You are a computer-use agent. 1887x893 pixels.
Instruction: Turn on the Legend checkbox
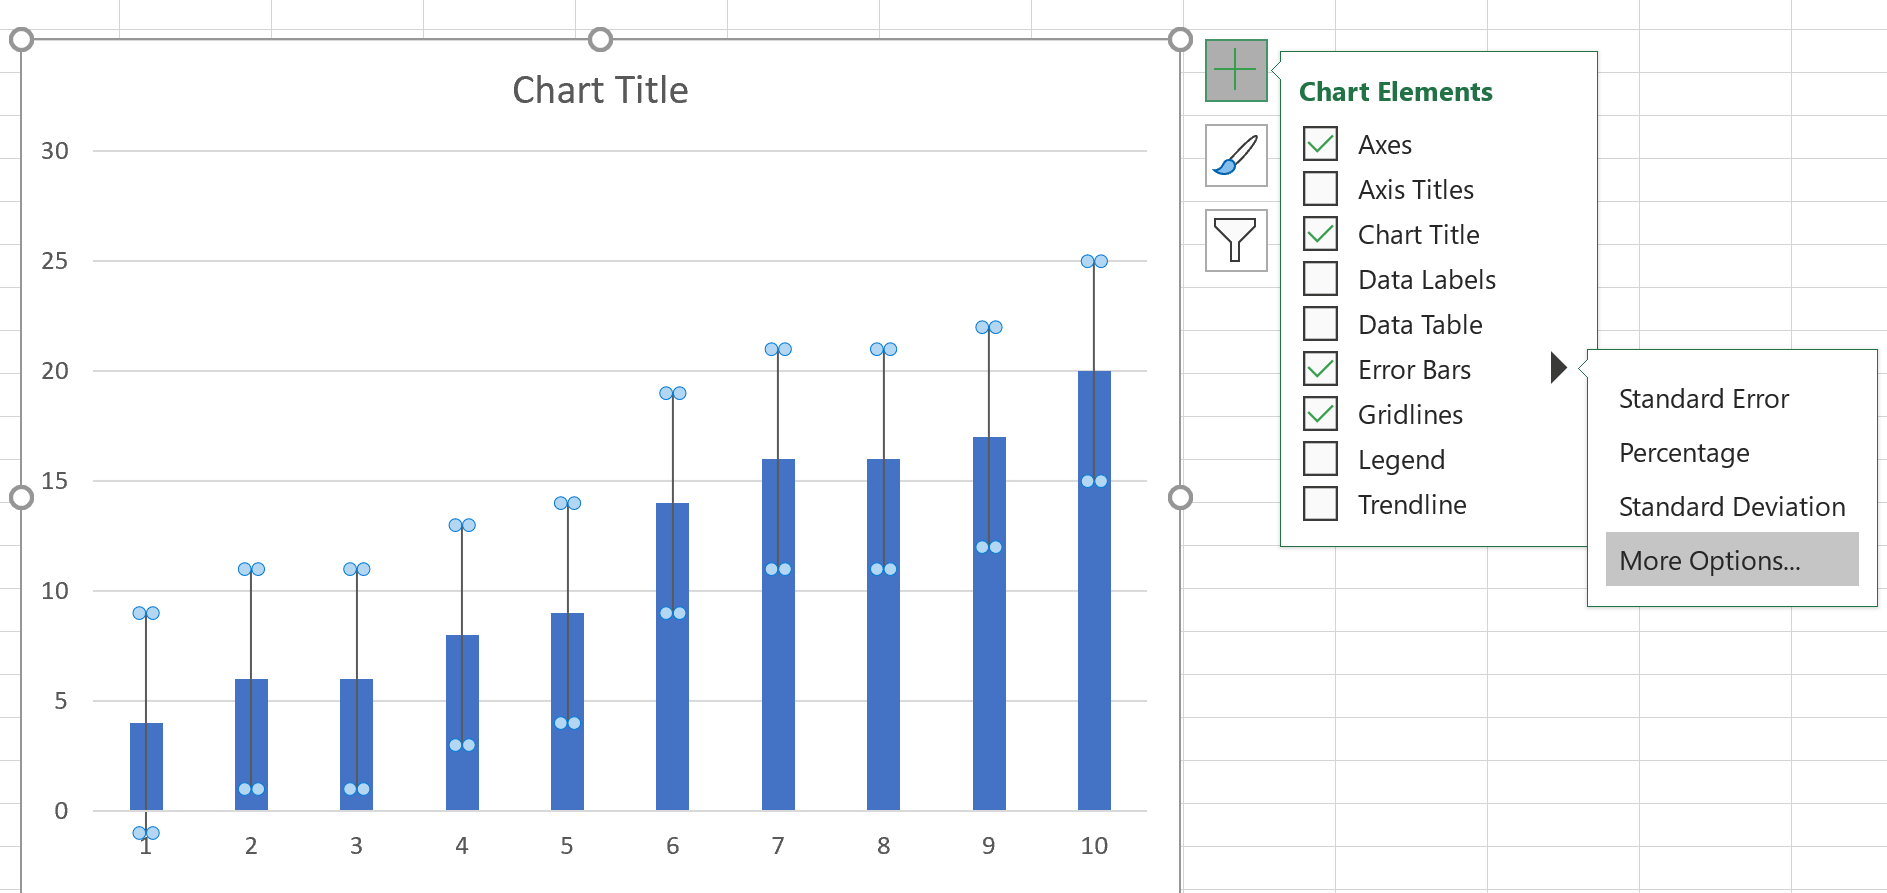point(1320,459)
